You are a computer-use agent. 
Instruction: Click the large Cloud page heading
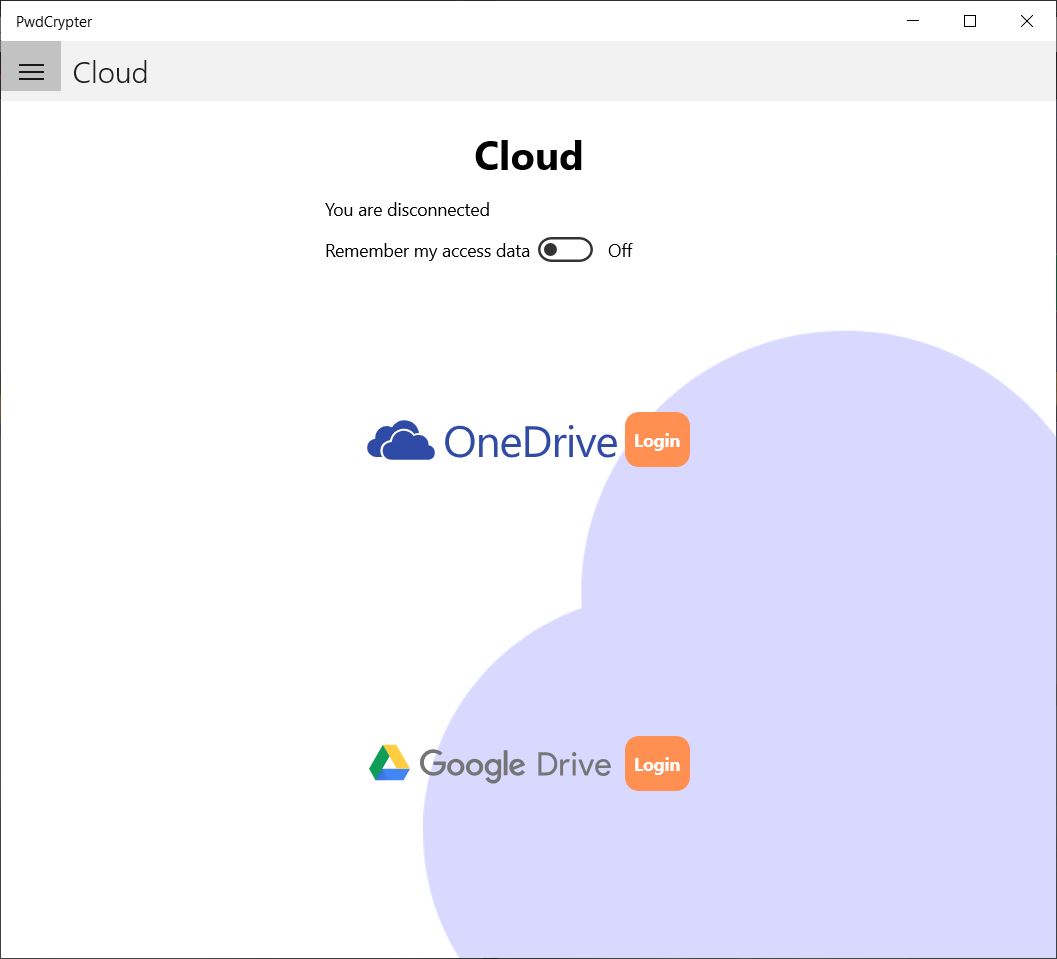coord(528,156)
